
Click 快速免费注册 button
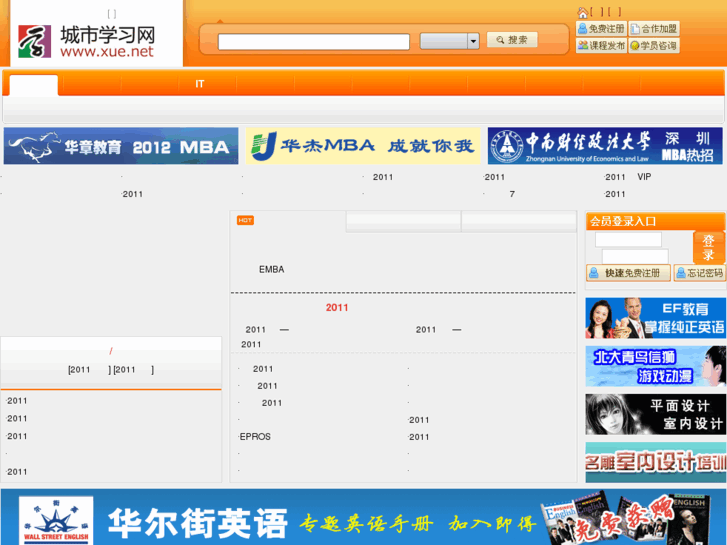[628, 273]
